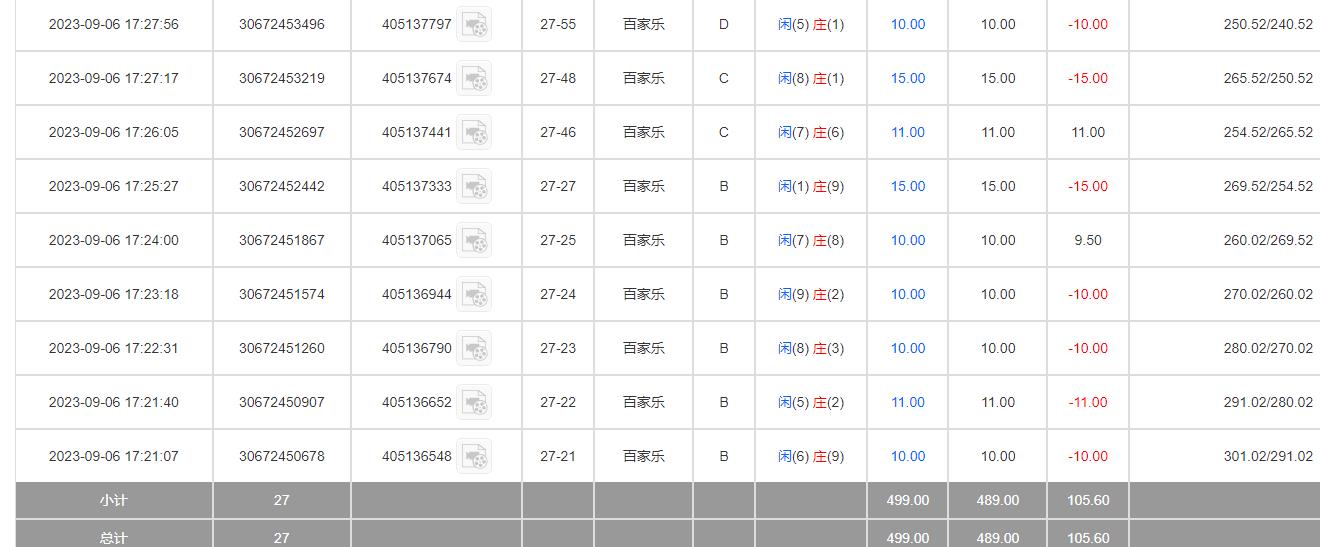Screen dimensions: 1320x547
Task: Select table number 27-55 cell
Action: tap(558, 24)
